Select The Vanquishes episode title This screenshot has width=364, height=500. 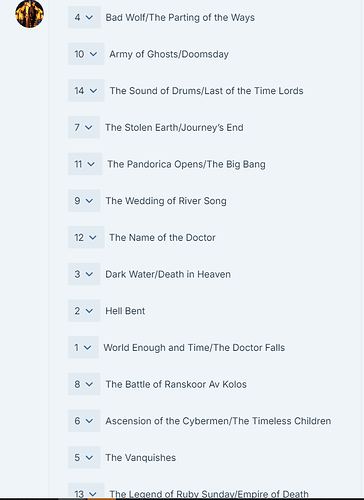141,457
